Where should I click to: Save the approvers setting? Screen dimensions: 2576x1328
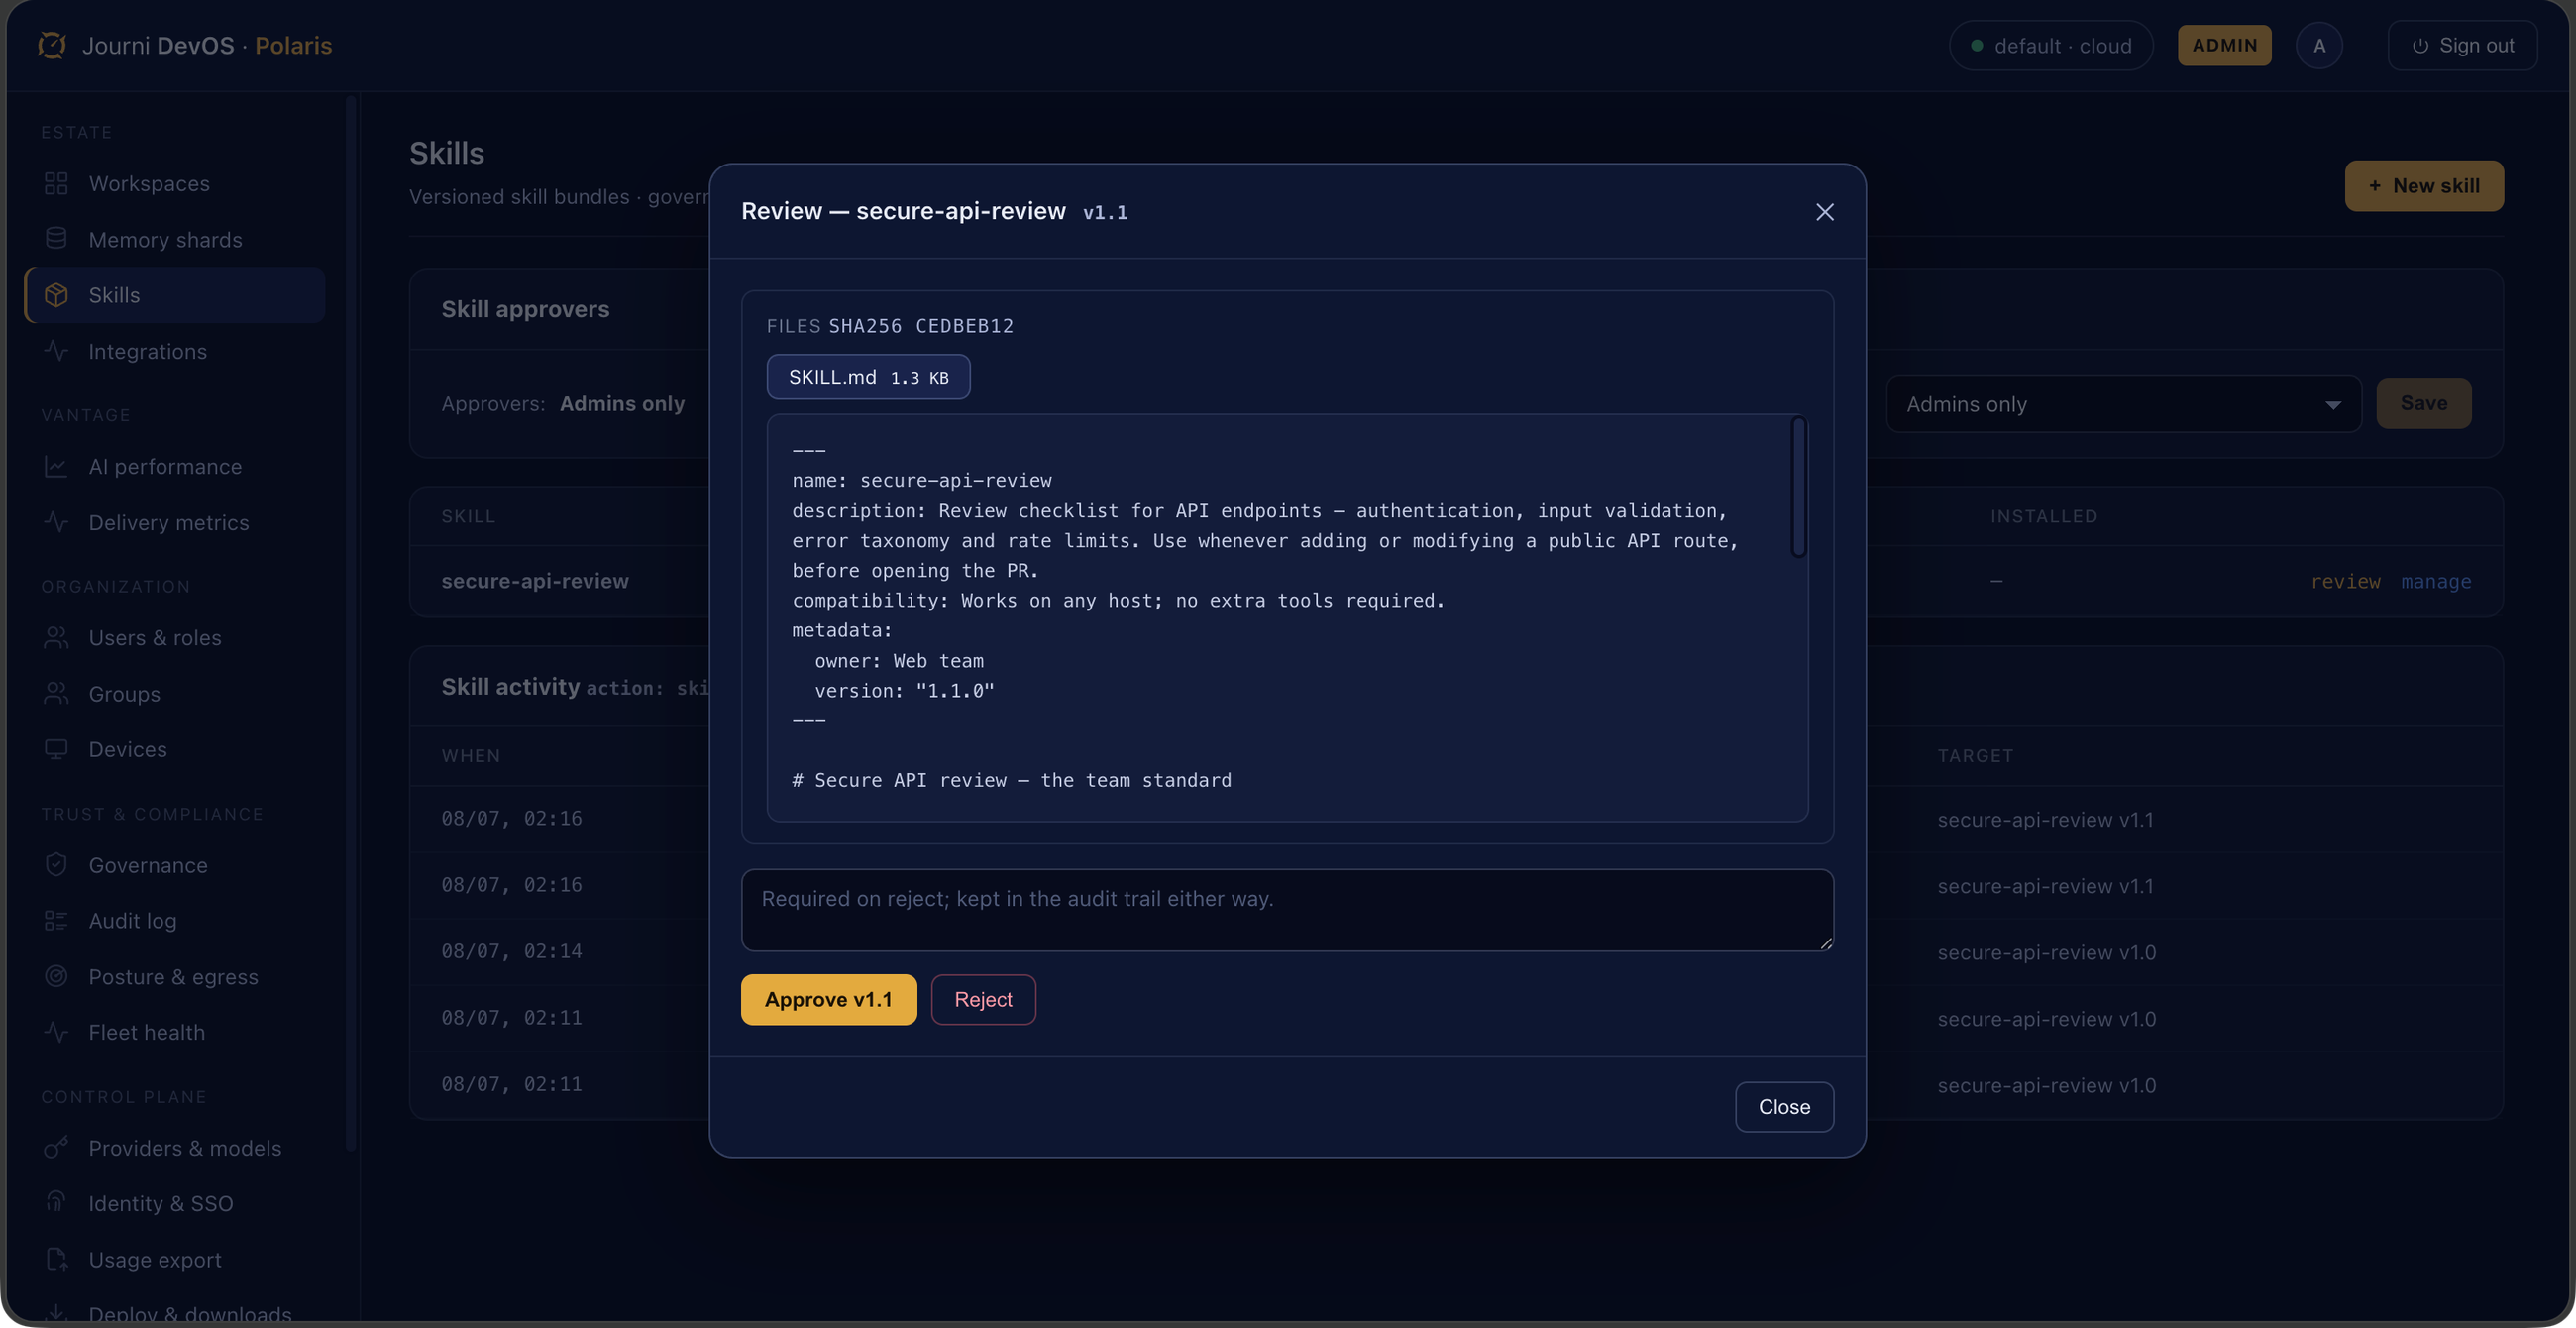coord(2424,403)
